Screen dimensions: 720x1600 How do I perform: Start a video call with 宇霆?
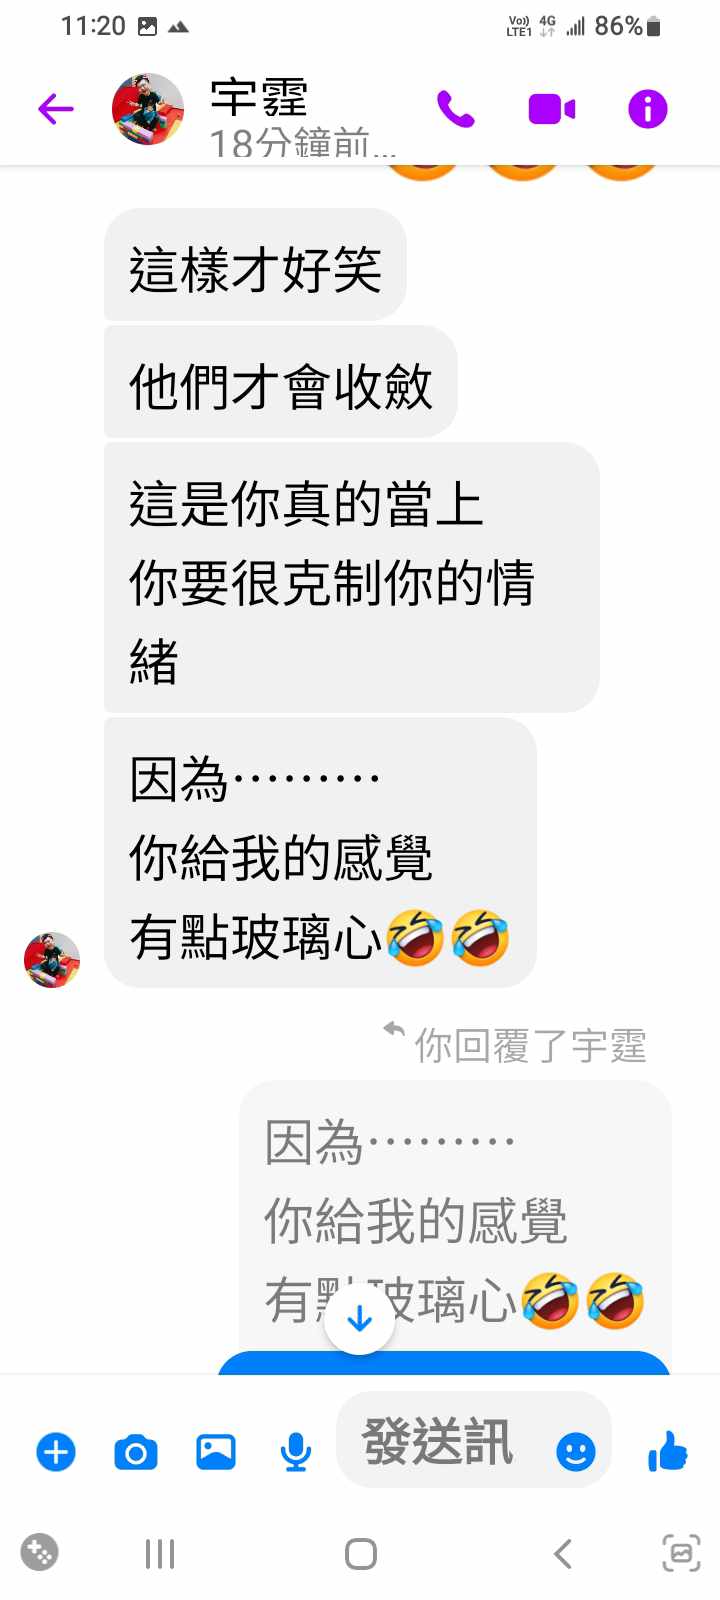551,109
